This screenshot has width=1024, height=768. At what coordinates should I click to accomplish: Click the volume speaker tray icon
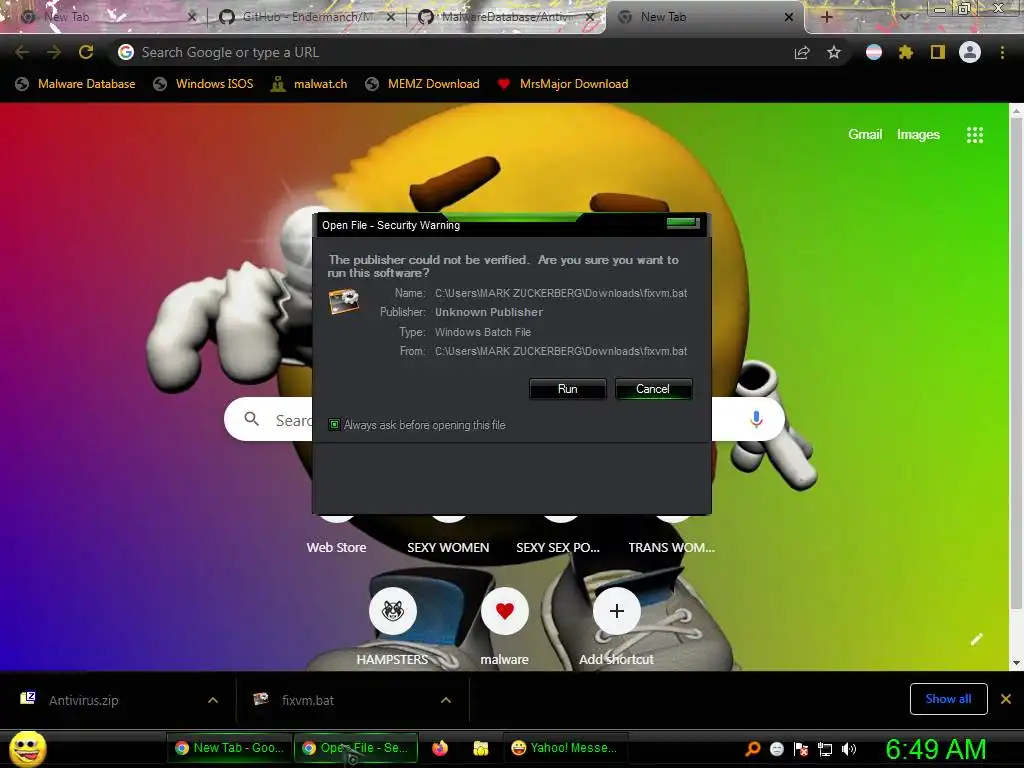coord(849,749)
